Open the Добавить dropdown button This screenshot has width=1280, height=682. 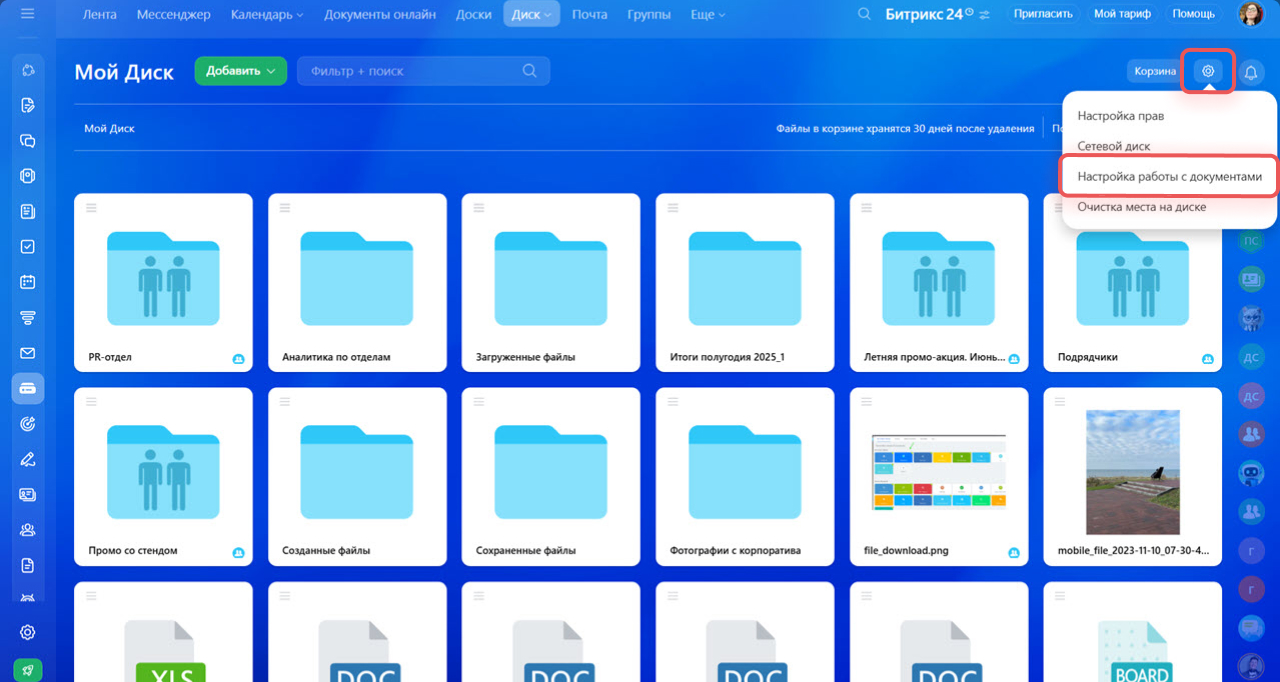tap(241, 71)
